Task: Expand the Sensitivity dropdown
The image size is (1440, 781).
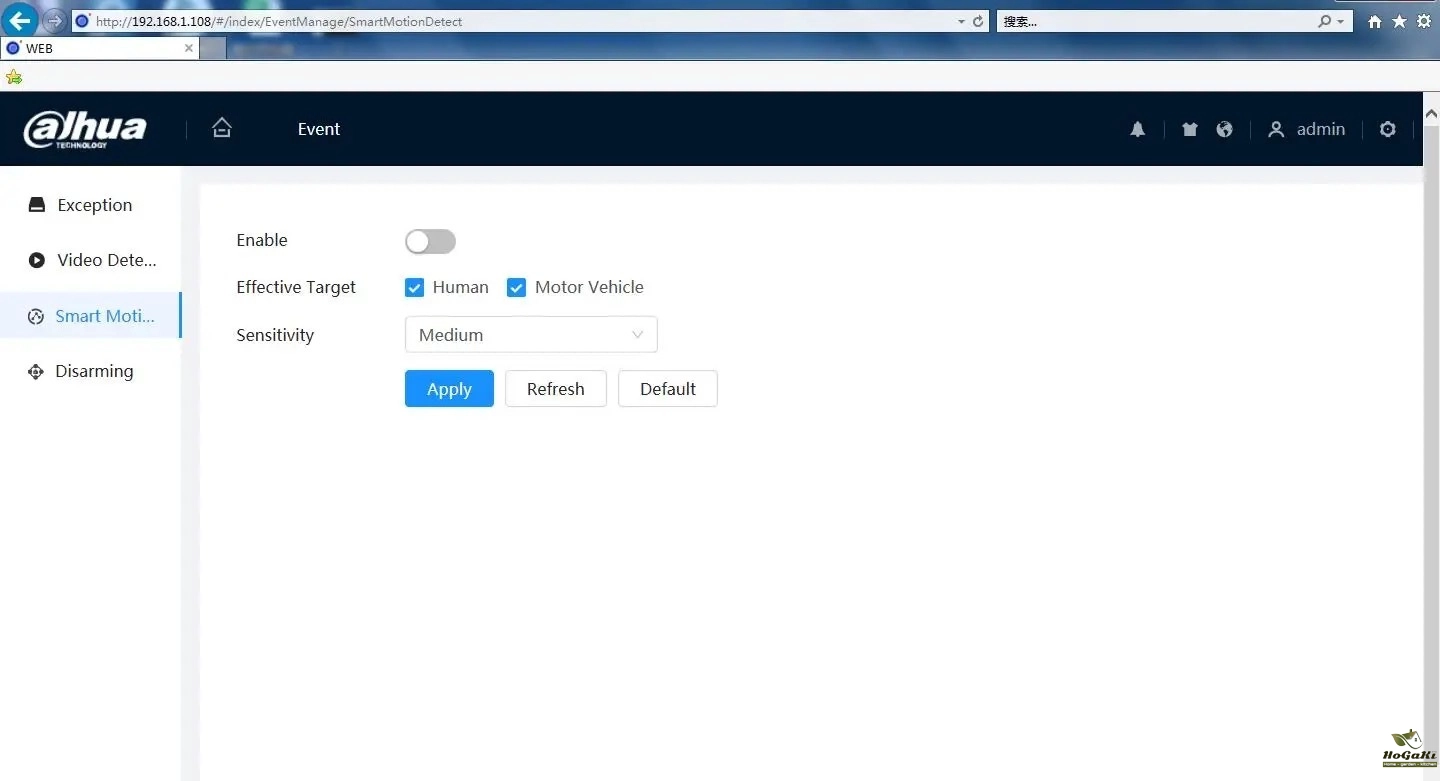Action: (x=531, y=335)
